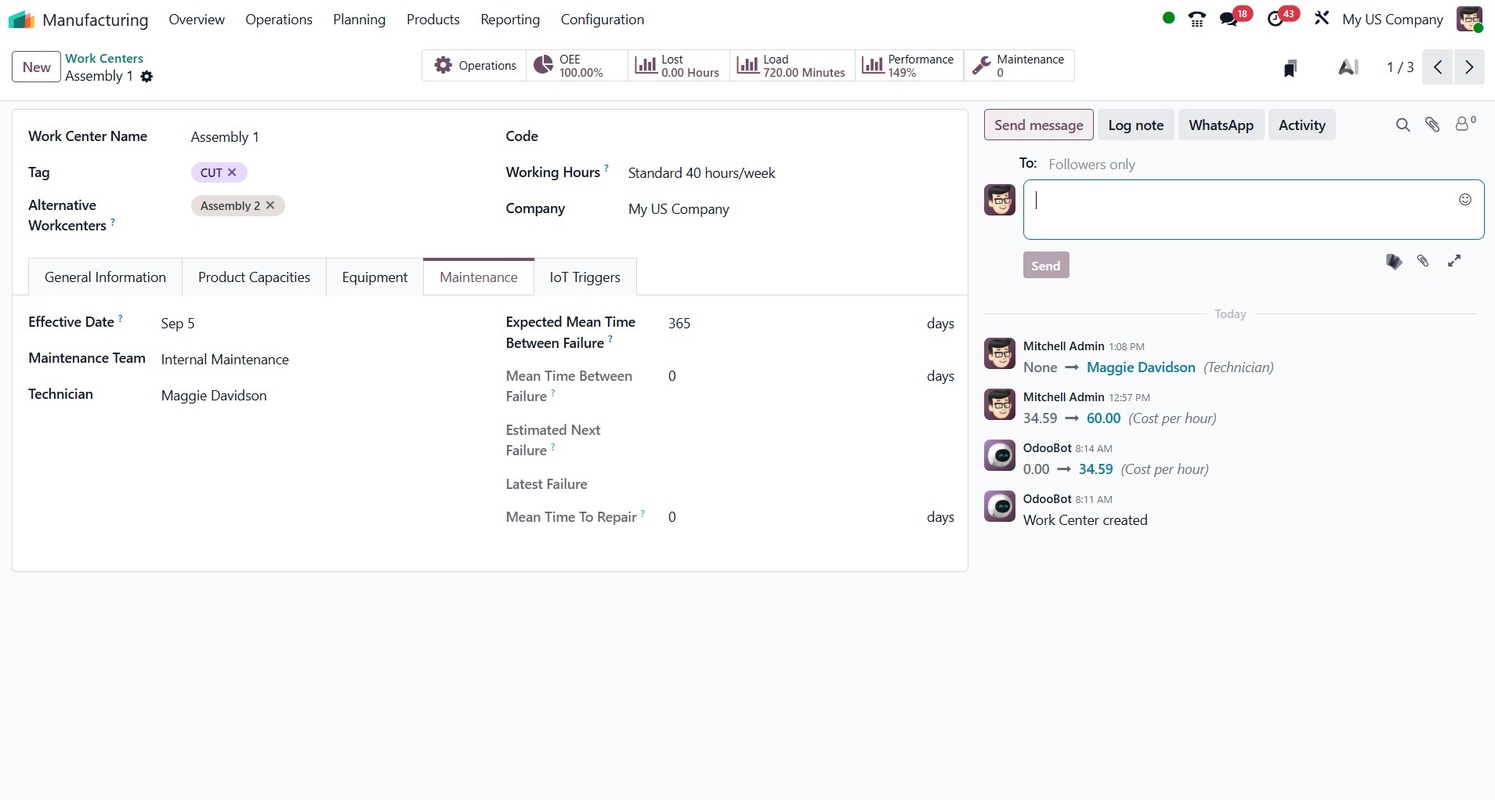1495x800 pixels.
Task: Open canned responses icon below message box
Action: [x=1394, y=261]
